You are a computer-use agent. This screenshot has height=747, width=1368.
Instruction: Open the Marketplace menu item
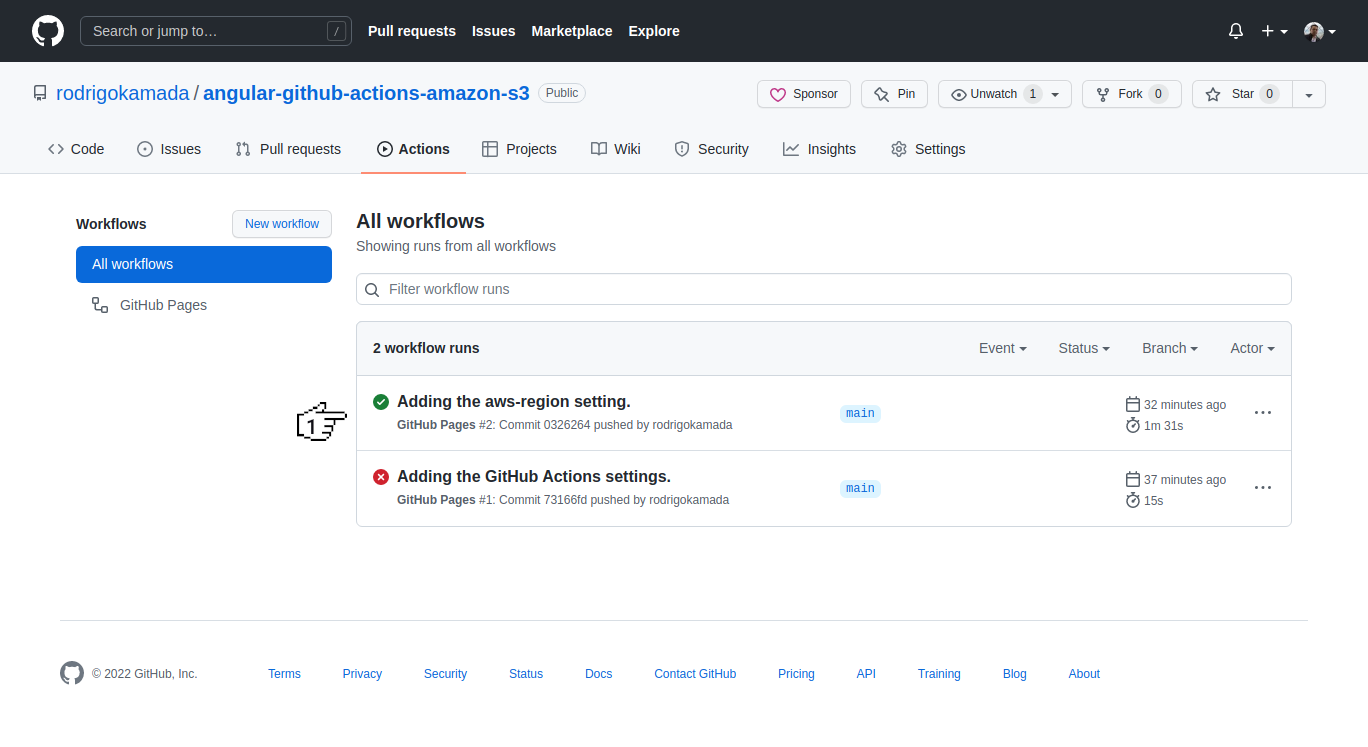coord(571,31)
